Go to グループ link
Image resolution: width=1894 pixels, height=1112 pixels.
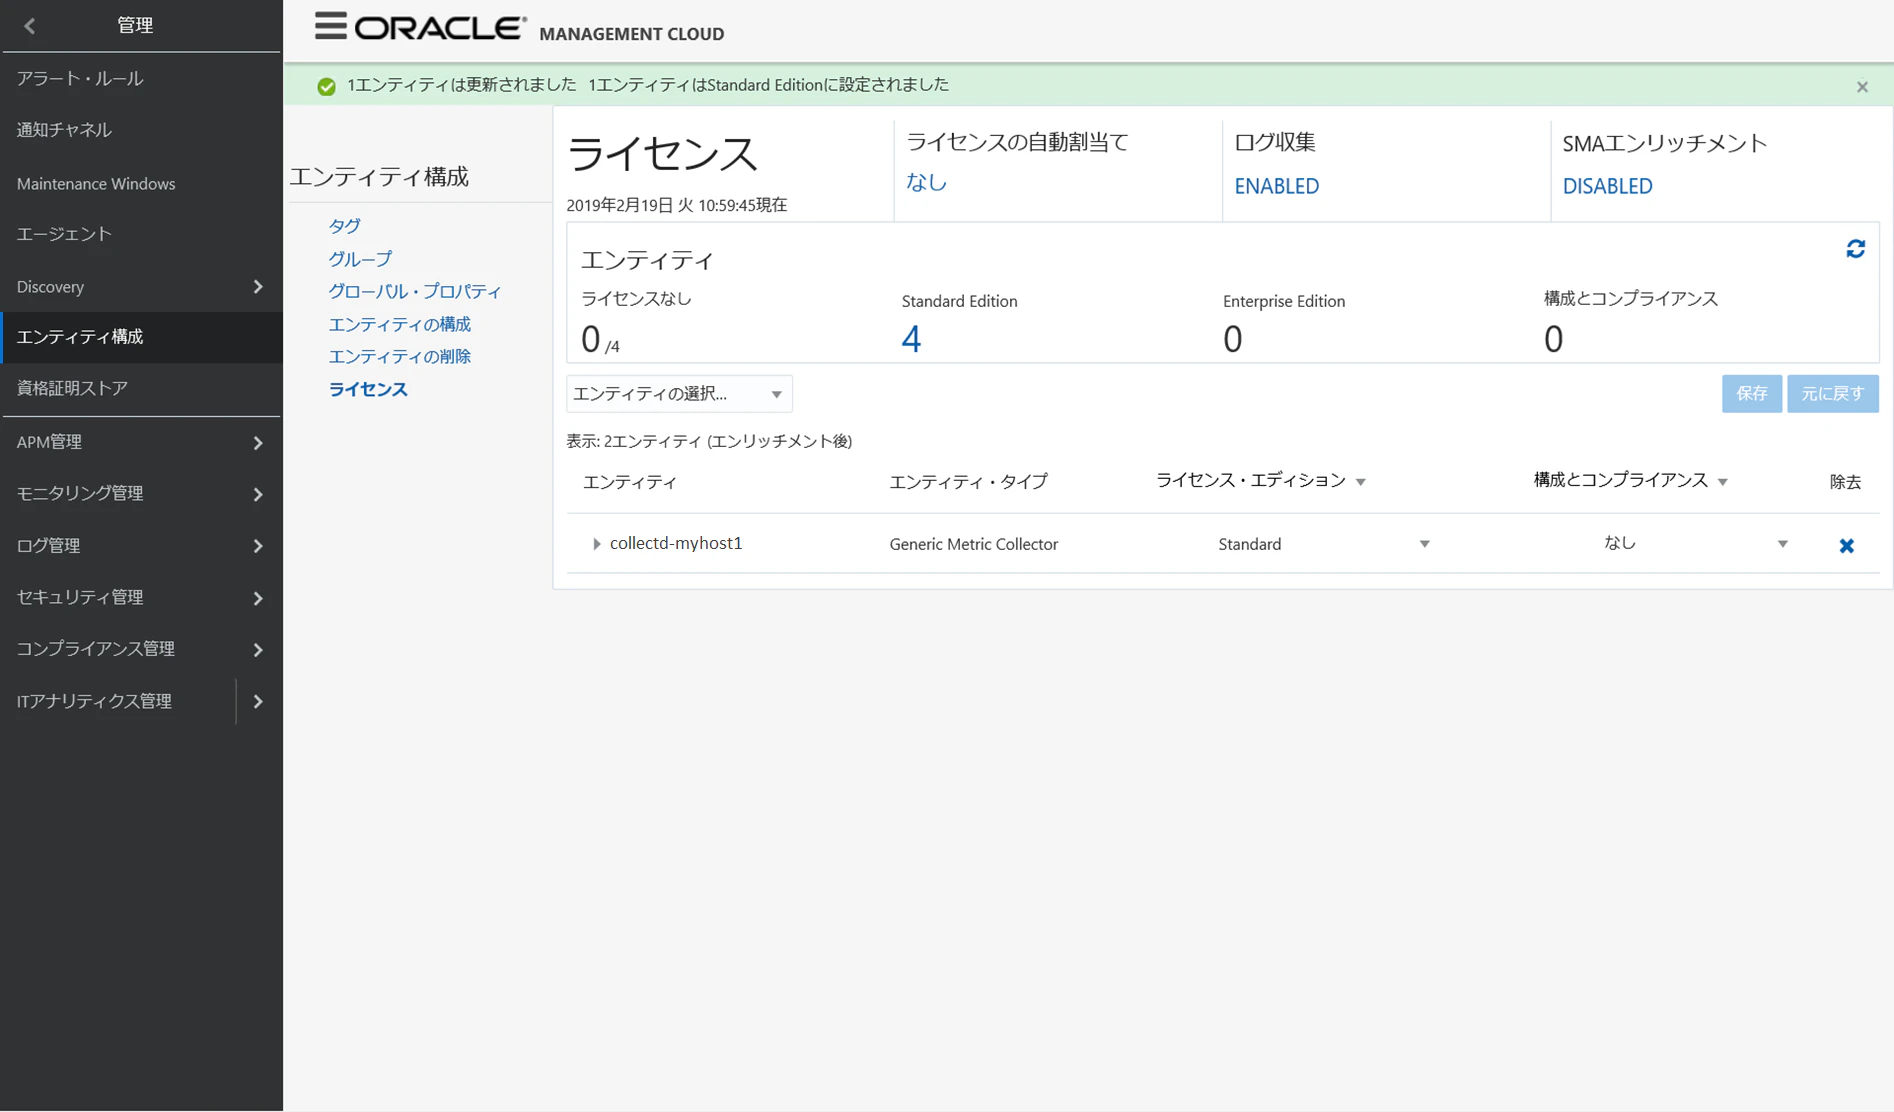tap(360, 259)
